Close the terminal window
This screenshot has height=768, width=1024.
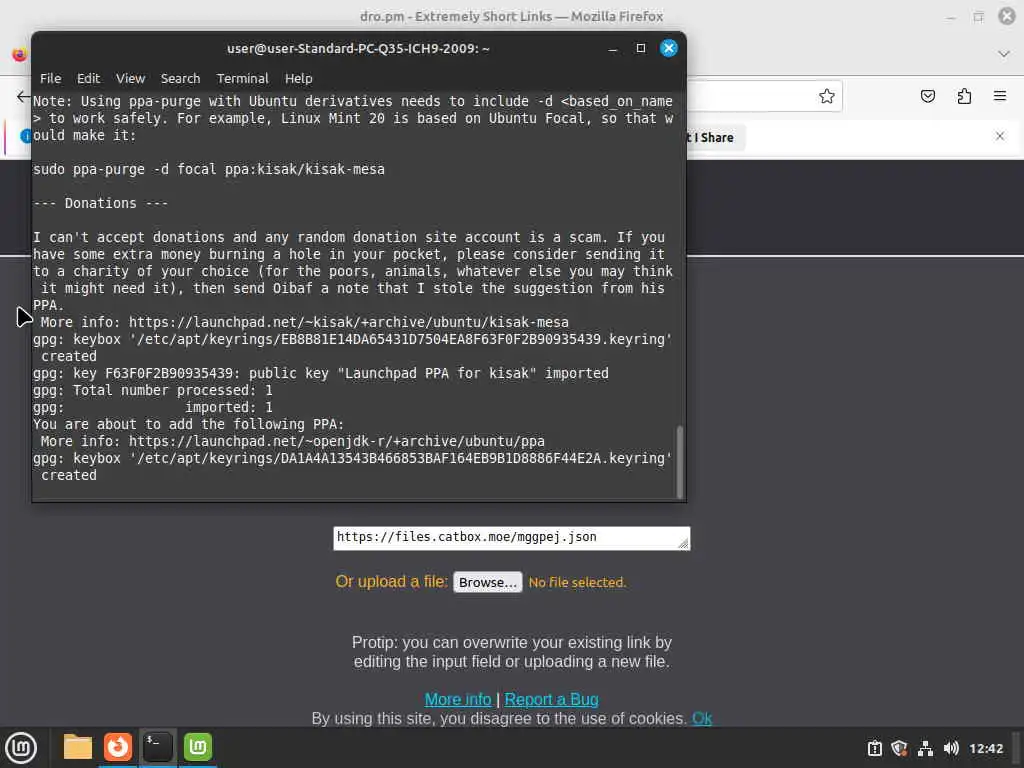tap(669, 48)
